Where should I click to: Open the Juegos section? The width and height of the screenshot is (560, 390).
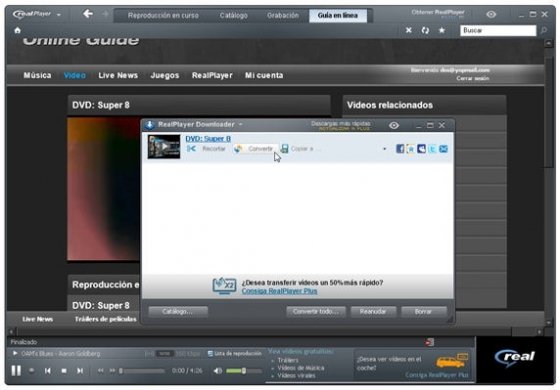coord(165,75)
